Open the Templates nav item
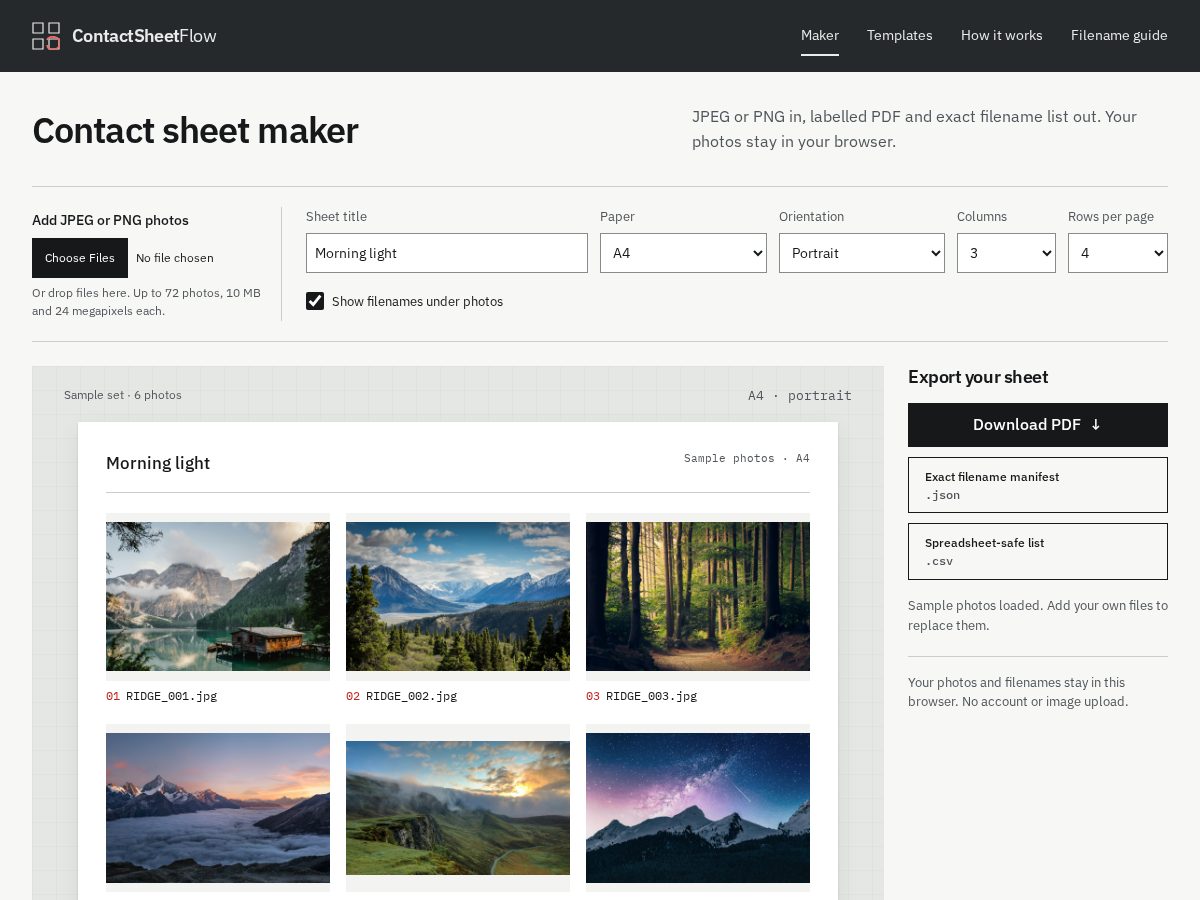Viewport: 1200px width, 900px height. pyautogui.click(x=900, y=35)
